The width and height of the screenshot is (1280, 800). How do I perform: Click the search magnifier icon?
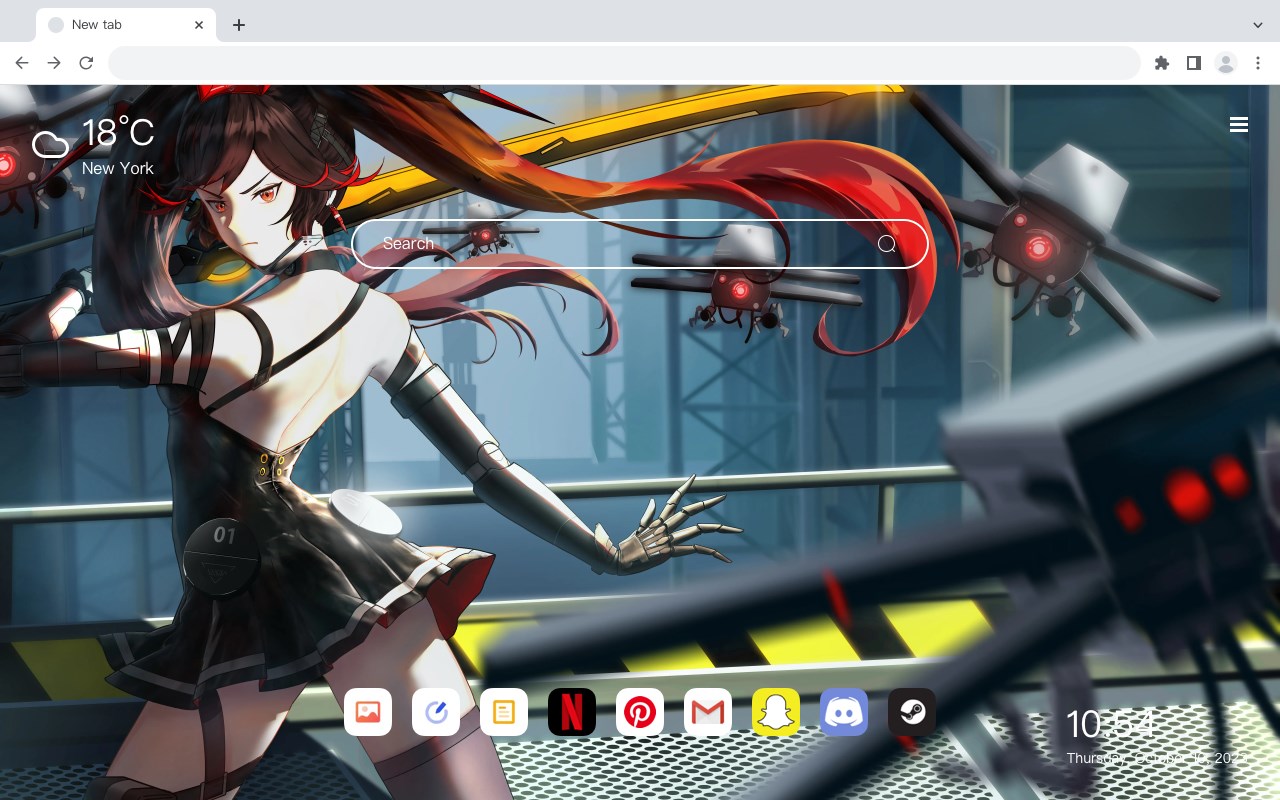887,244
